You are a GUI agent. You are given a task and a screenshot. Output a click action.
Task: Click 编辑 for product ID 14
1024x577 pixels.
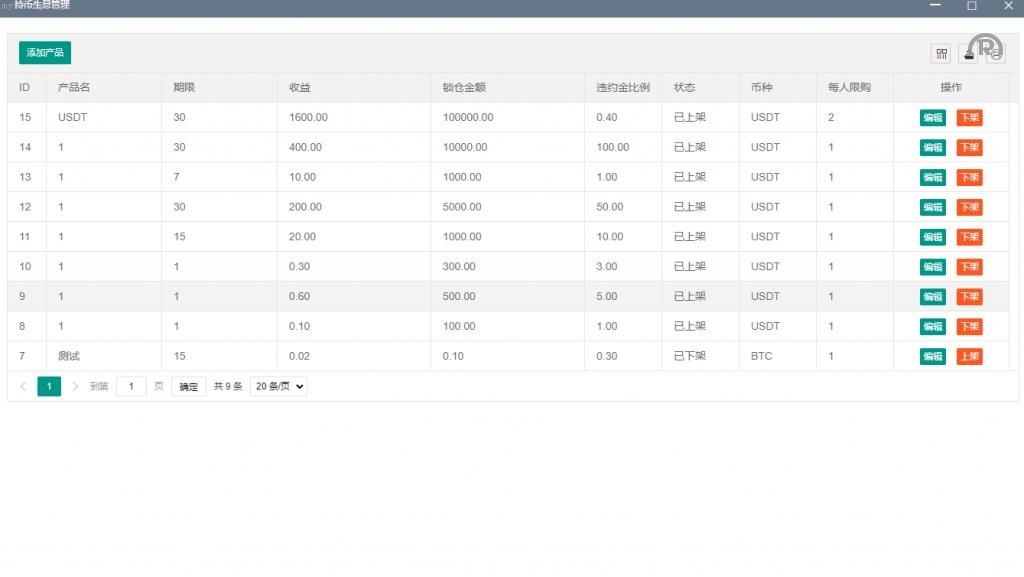932,148
